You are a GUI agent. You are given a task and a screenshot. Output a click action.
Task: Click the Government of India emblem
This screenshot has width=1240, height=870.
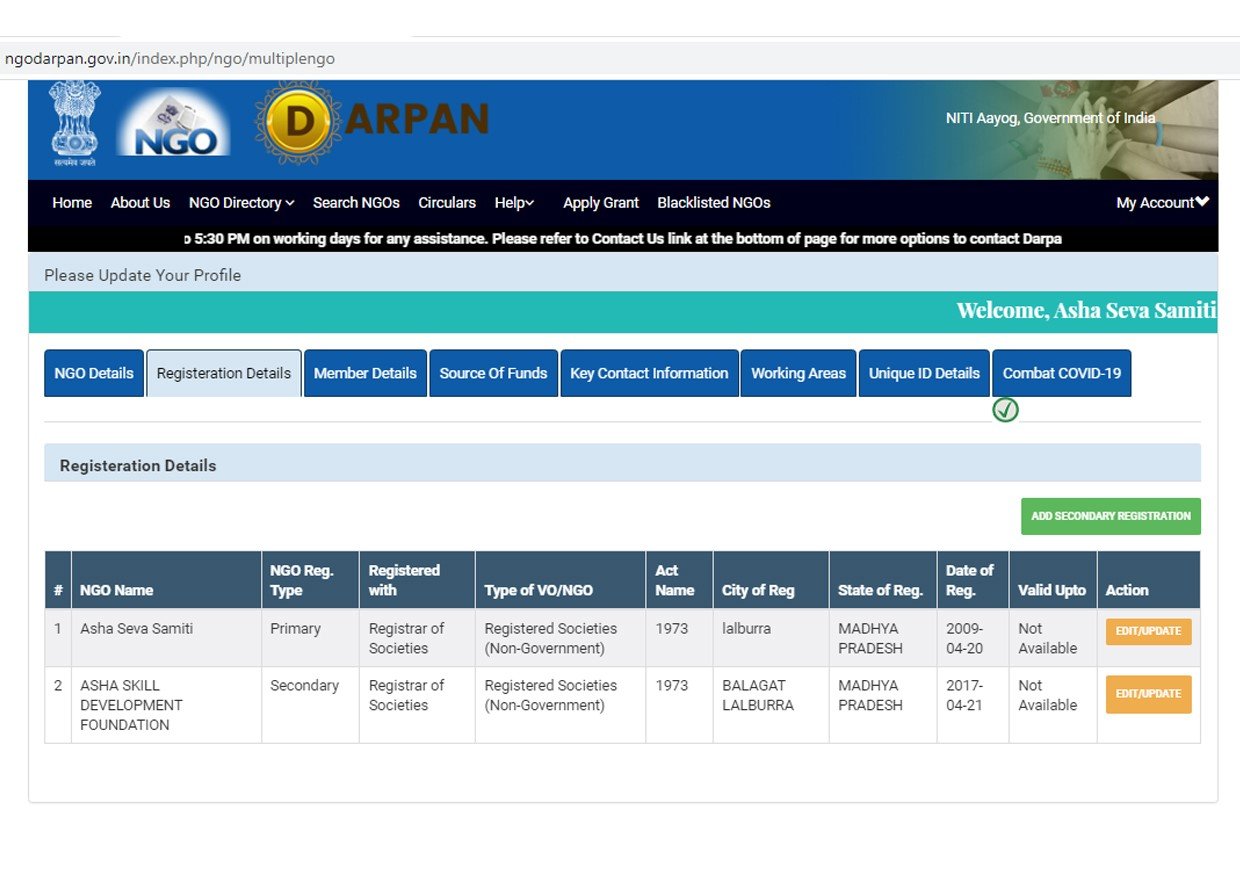coord(75,124)
